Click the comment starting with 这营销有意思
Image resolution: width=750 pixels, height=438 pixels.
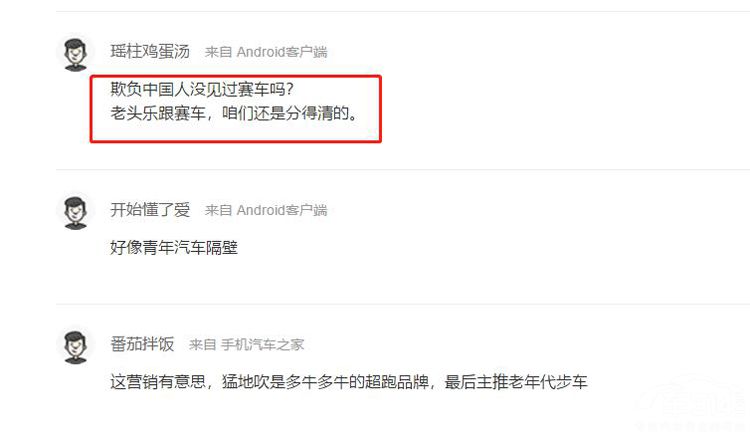coord(349,382)
